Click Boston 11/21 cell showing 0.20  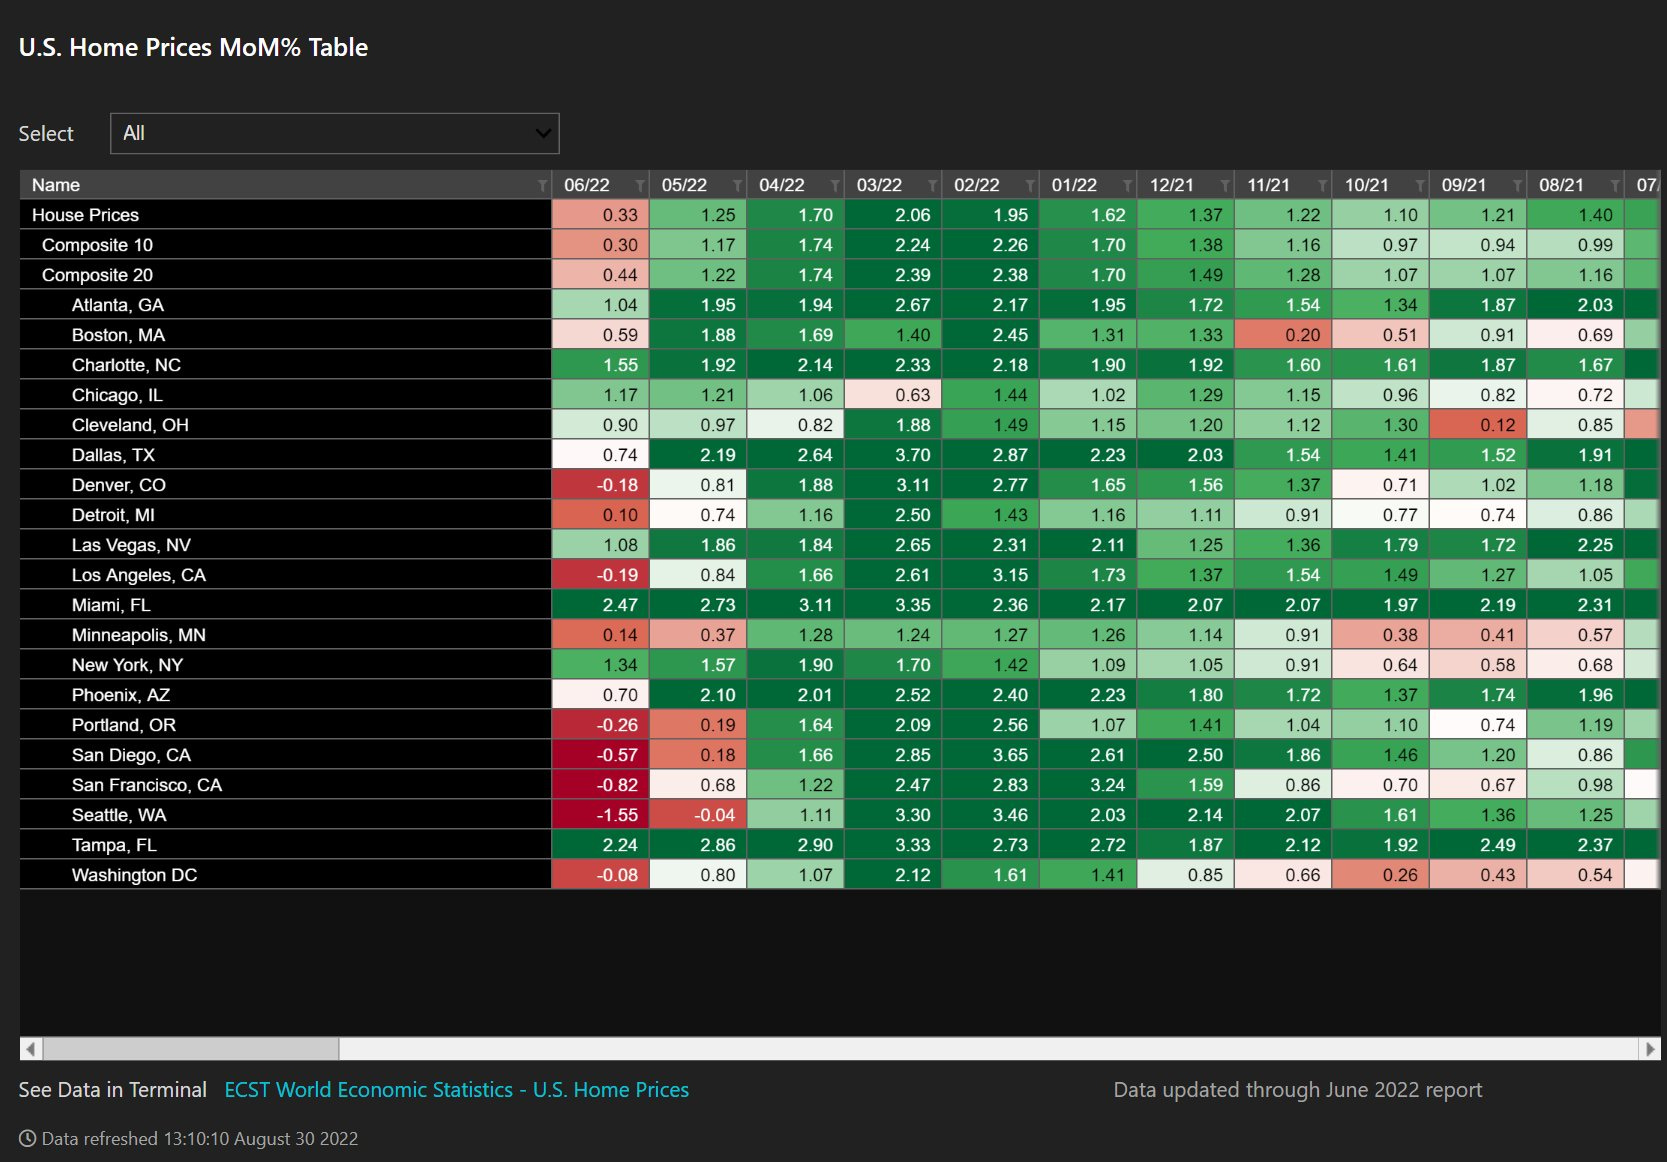[1283, 335]
